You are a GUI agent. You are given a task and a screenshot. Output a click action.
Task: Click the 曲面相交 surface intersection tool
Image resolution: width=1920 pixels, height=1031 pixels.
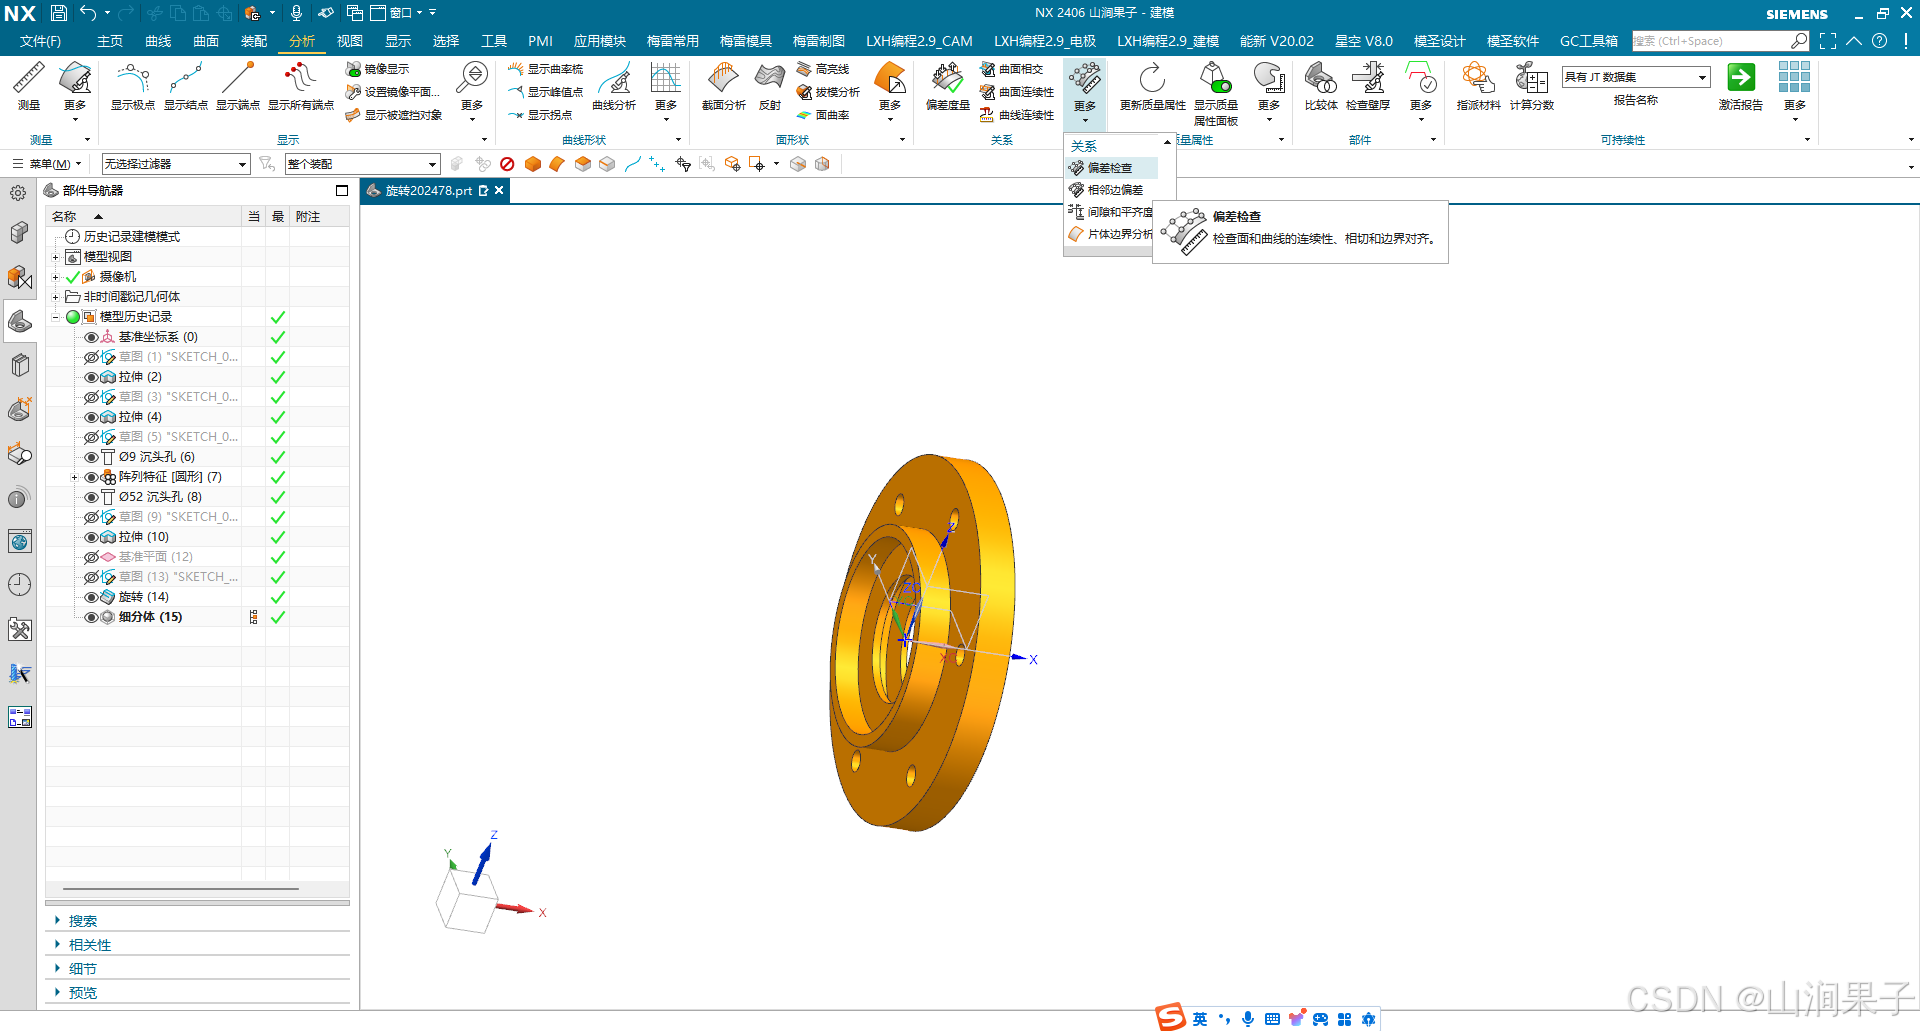(x=1011, y=69)
